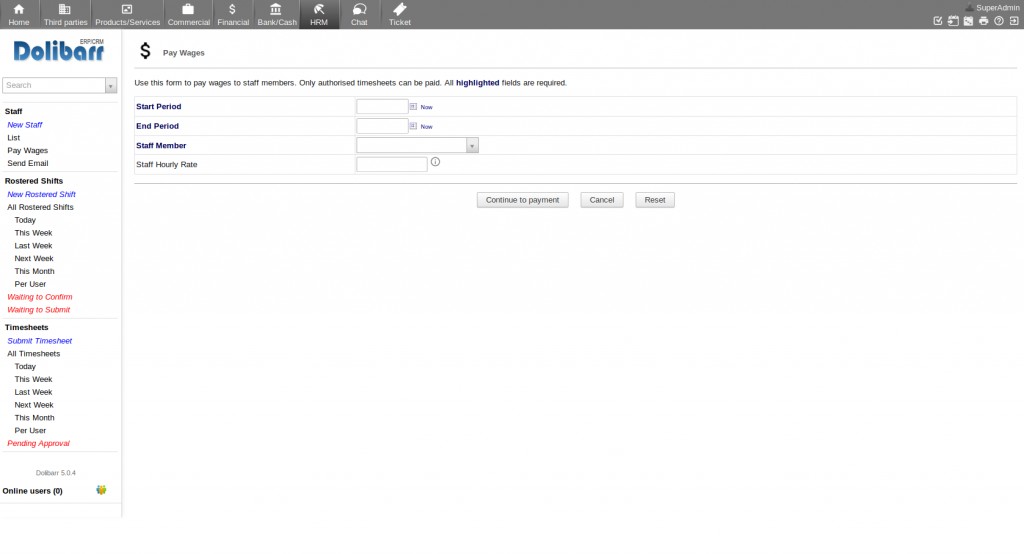Click the Cancel button

pos(601,200)
